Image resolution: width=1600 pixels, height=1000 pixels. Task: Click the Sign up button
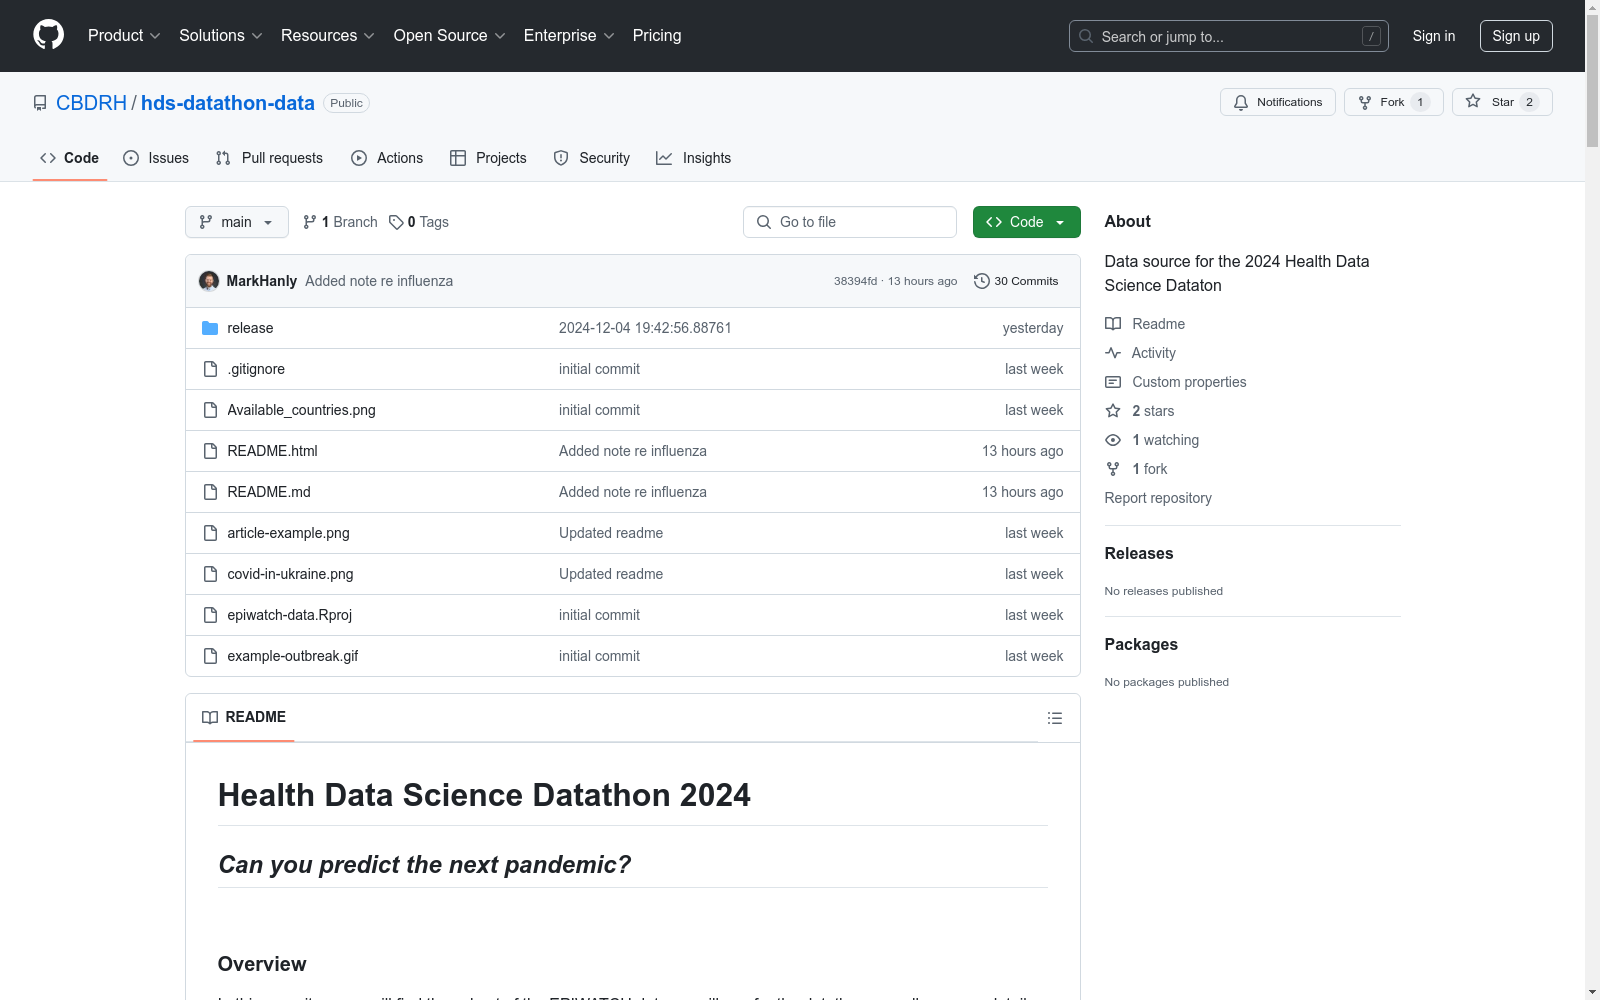[1515, 36]
